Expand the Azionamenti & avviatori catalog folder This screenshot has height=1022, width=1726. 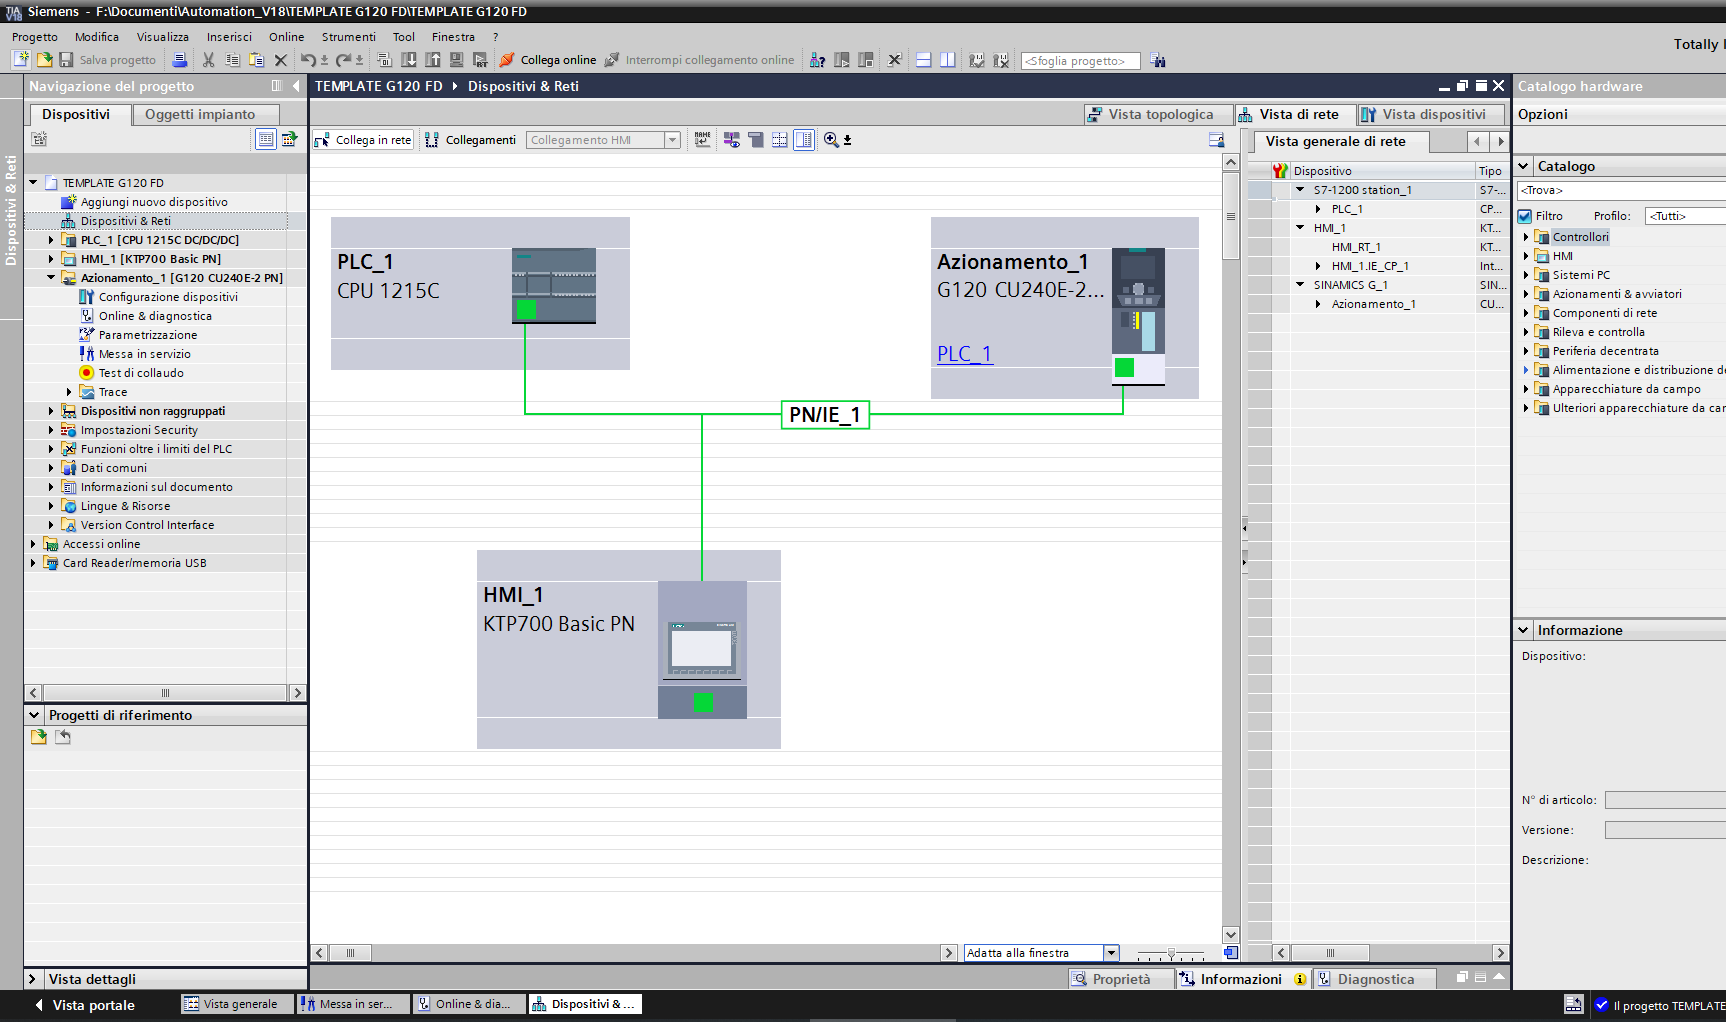[x=1526, y=294]
